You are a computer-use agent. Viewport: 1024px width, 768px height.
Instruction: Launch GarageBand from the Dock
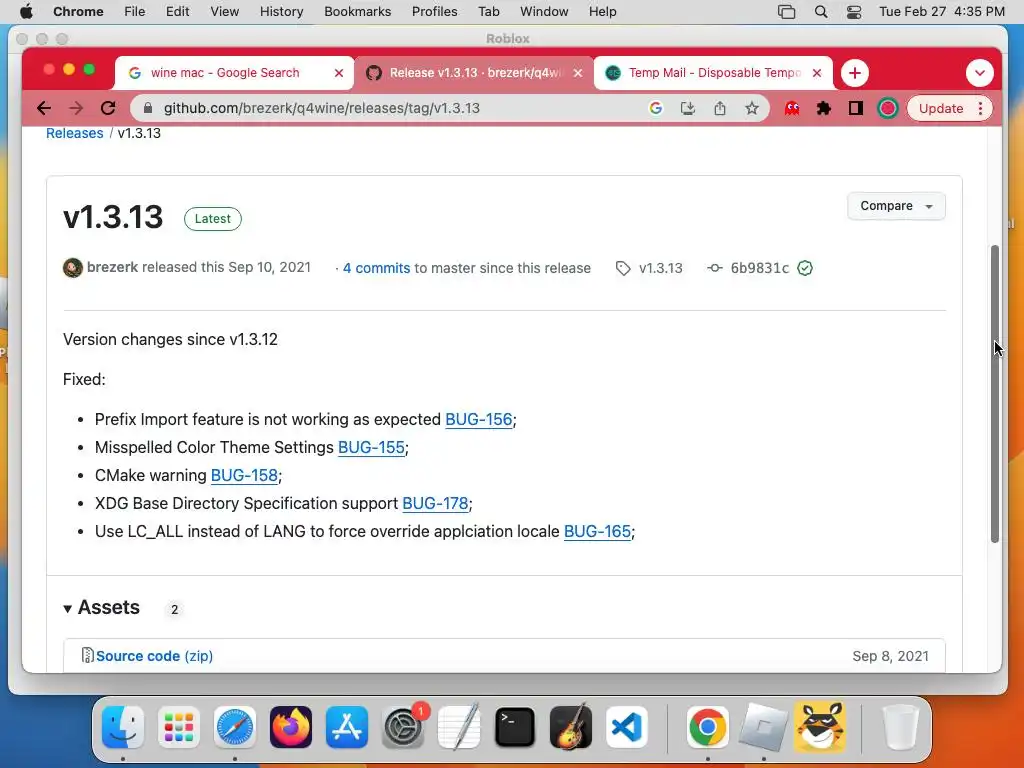571,727
